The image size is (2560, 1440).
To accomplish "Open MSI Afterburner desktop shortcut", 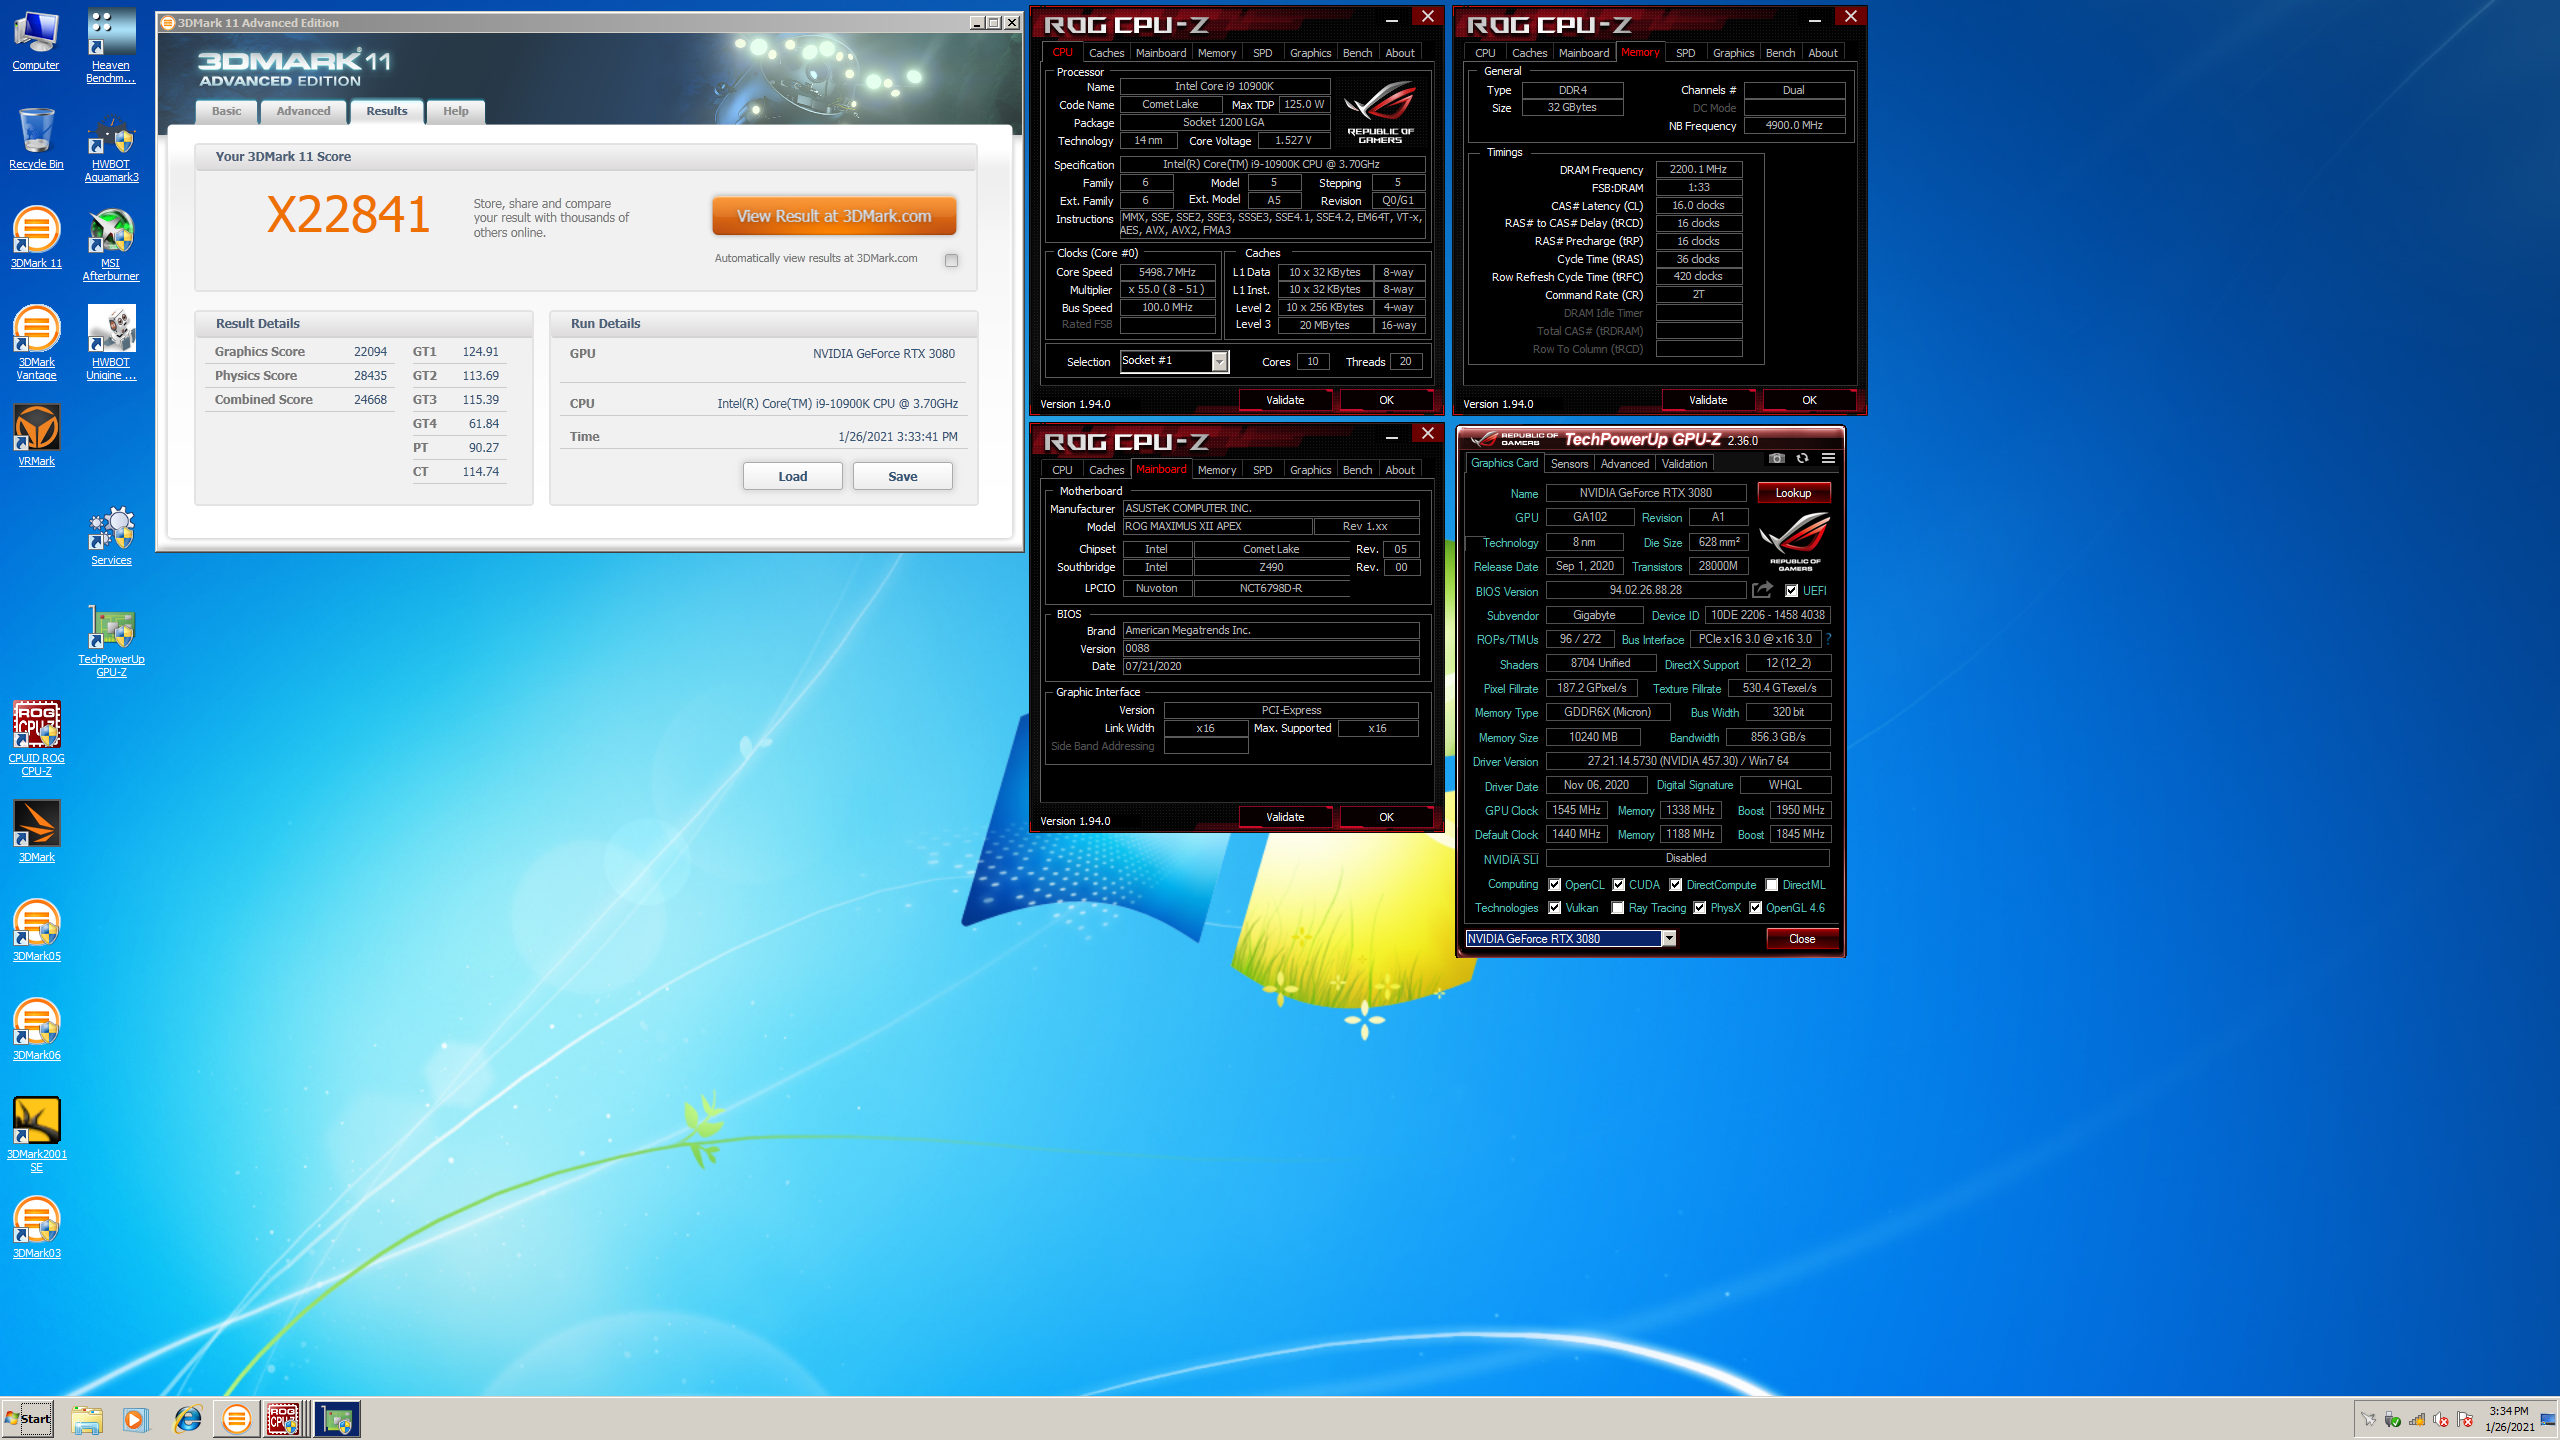I will point(111,244).
